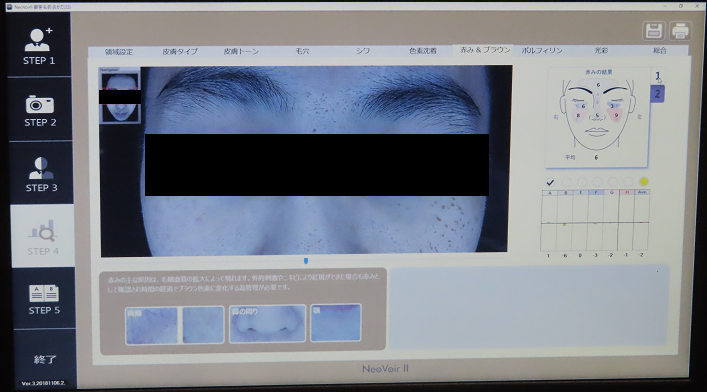Viewport: 707px width, 392px height.
Task: Select result page 2 blue tab
Action: click(x=657, y=94)
